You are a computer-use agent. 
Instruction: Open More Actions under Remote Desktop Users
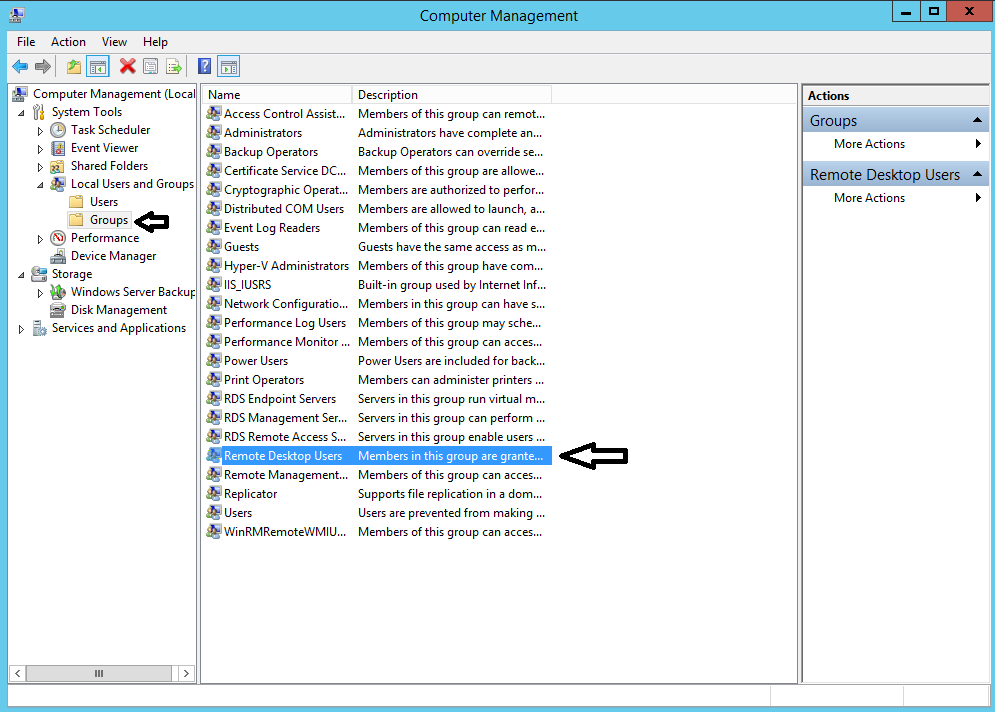pos(895,198)
